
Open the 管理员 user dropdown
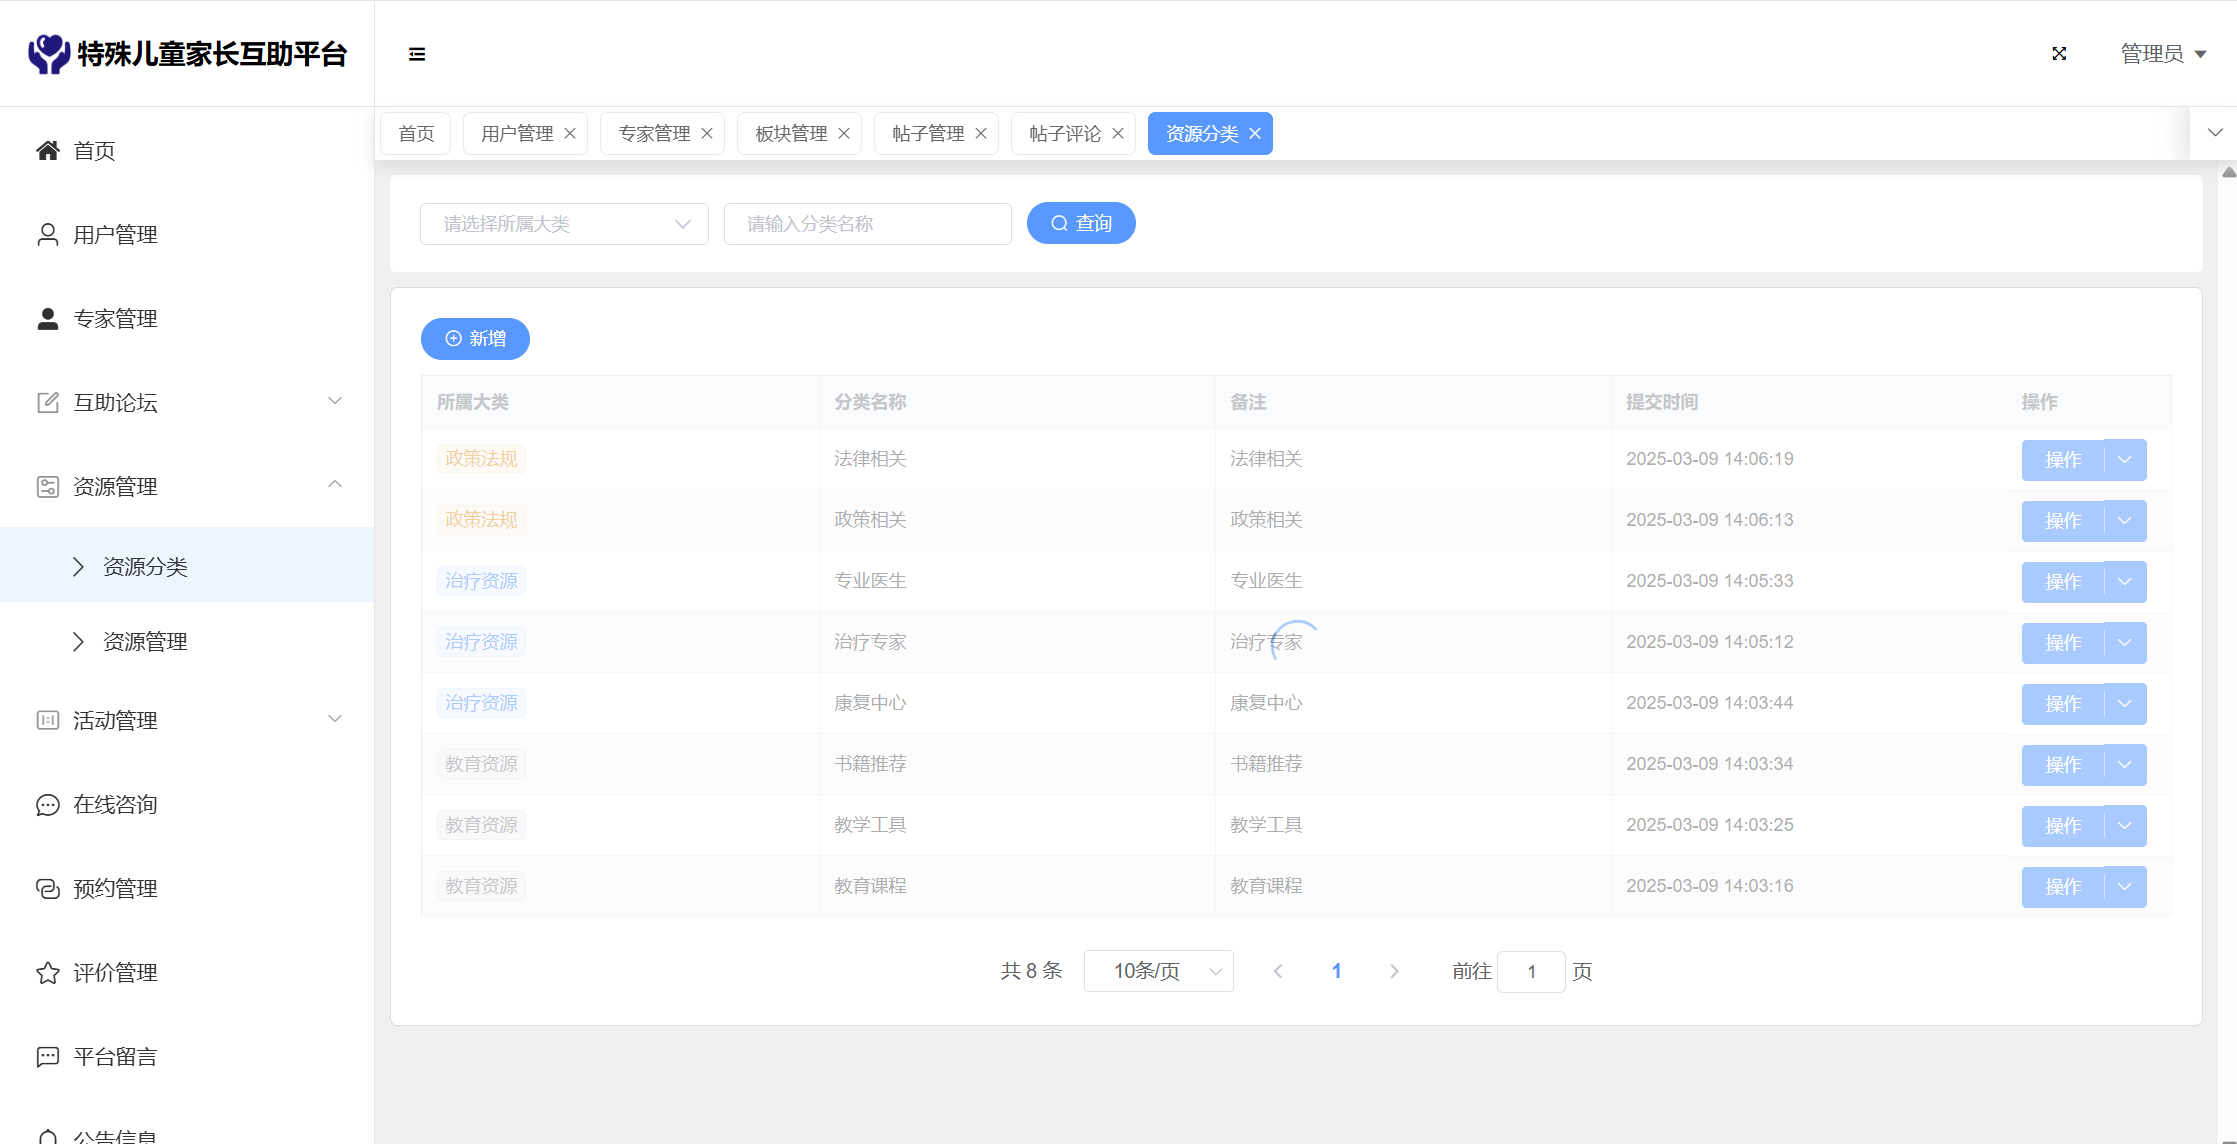coord(2163,54)
